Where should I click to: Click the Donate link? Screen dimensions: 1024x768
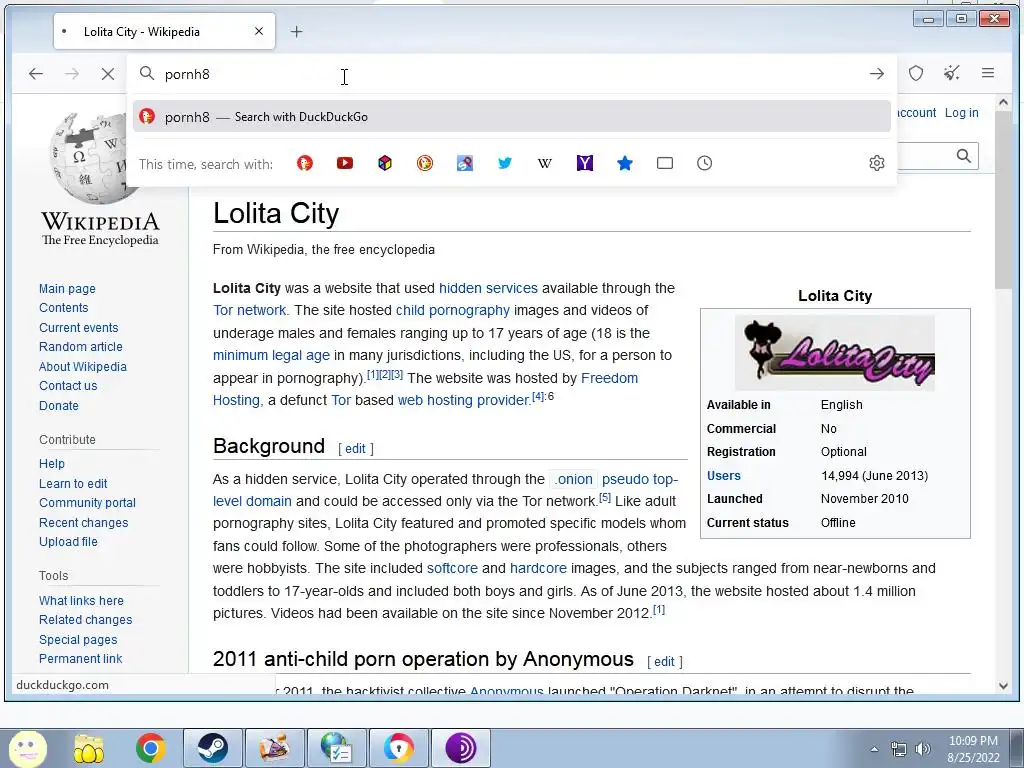coord(59,406)
